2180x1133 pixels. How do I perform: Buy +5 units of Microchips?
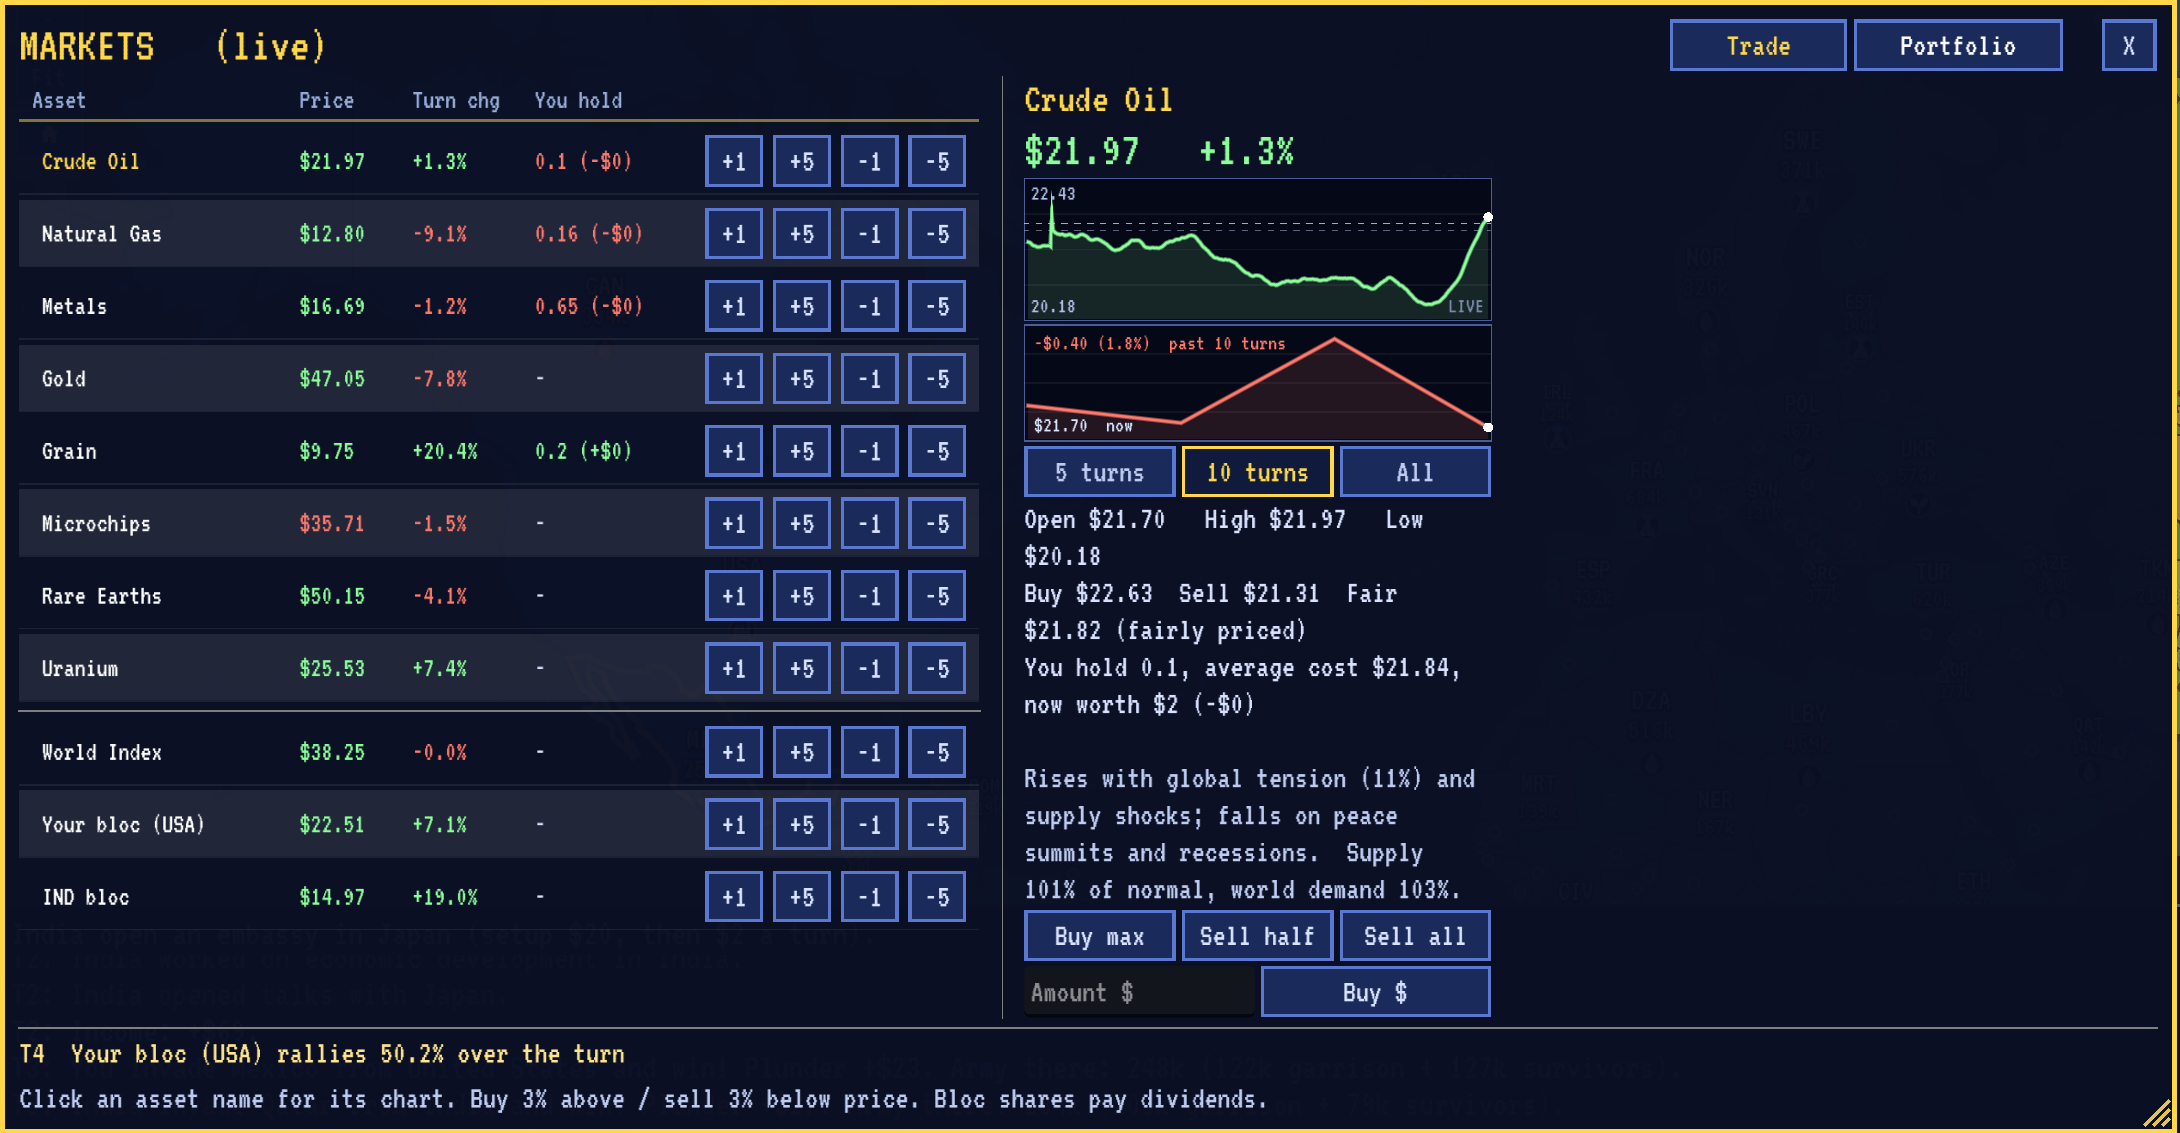801,524
